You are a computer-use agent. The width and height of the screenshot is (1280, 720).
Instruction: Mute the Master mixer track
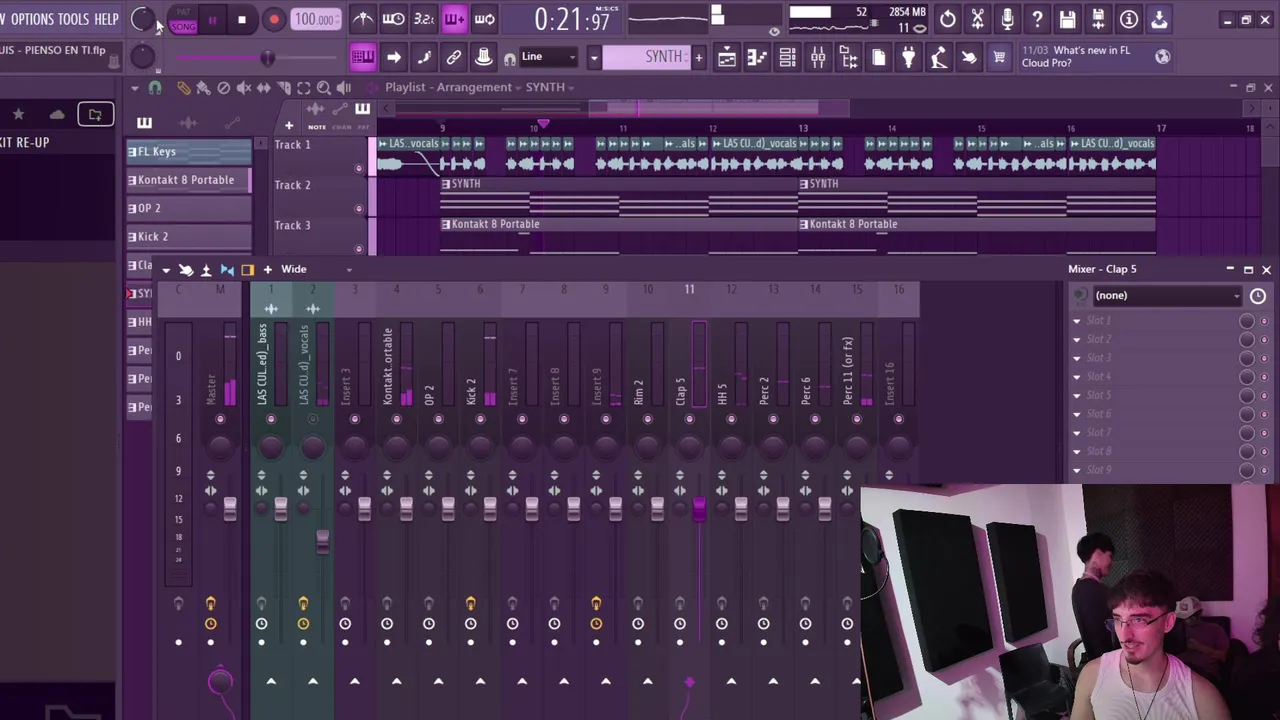(220, 419)
